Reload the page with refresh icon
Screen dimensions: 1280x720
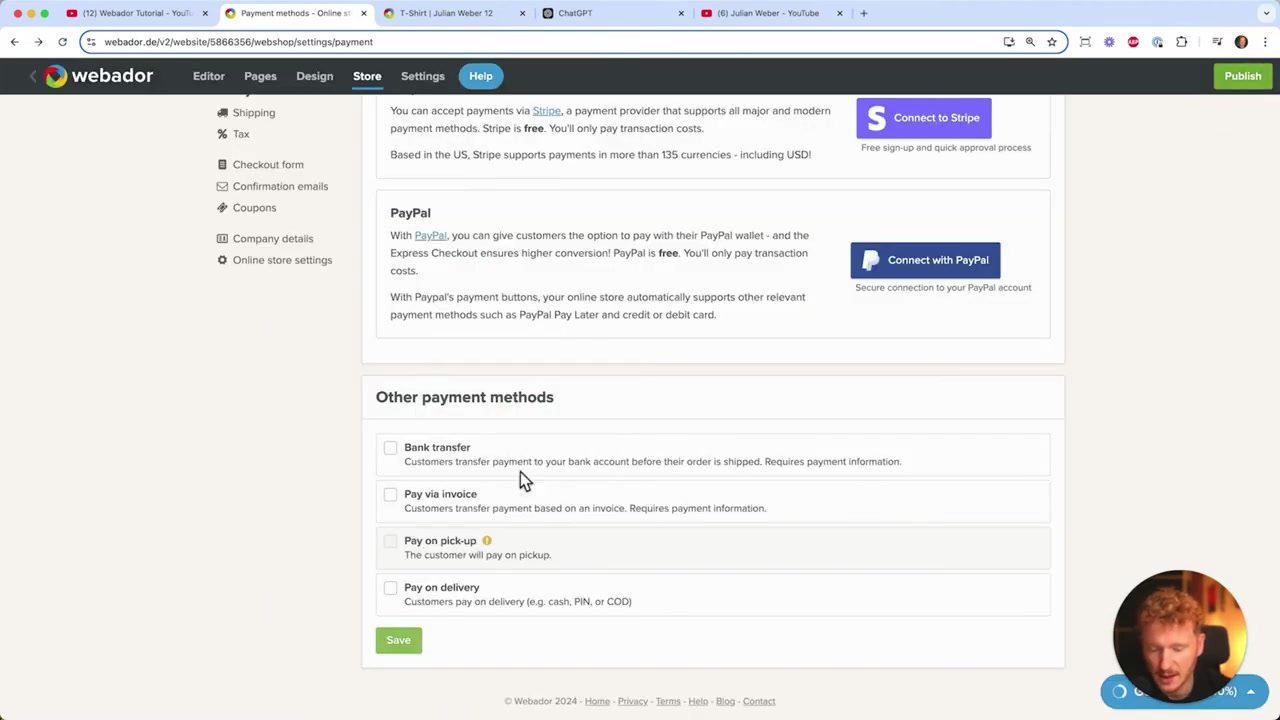(x=62, y=42)
